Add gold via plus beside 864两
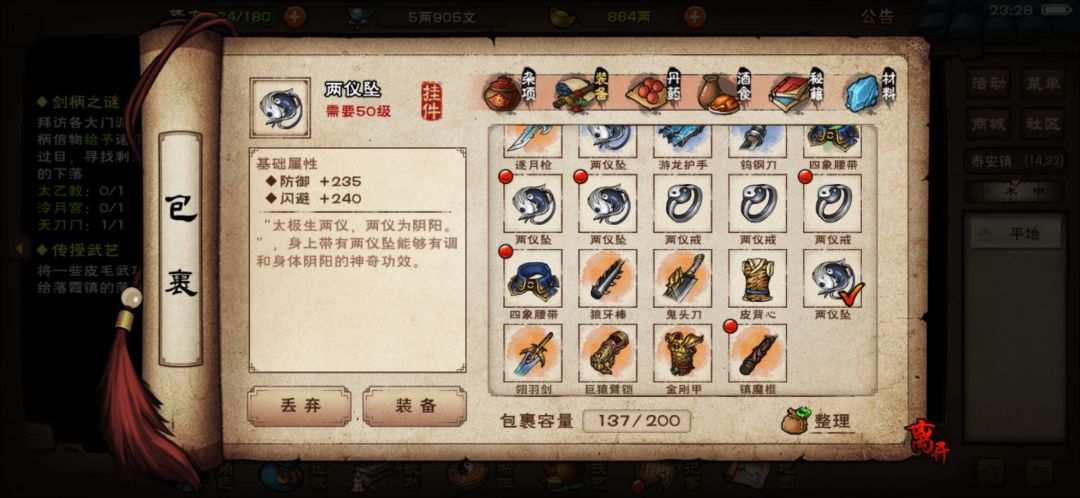 click(696, 17)
